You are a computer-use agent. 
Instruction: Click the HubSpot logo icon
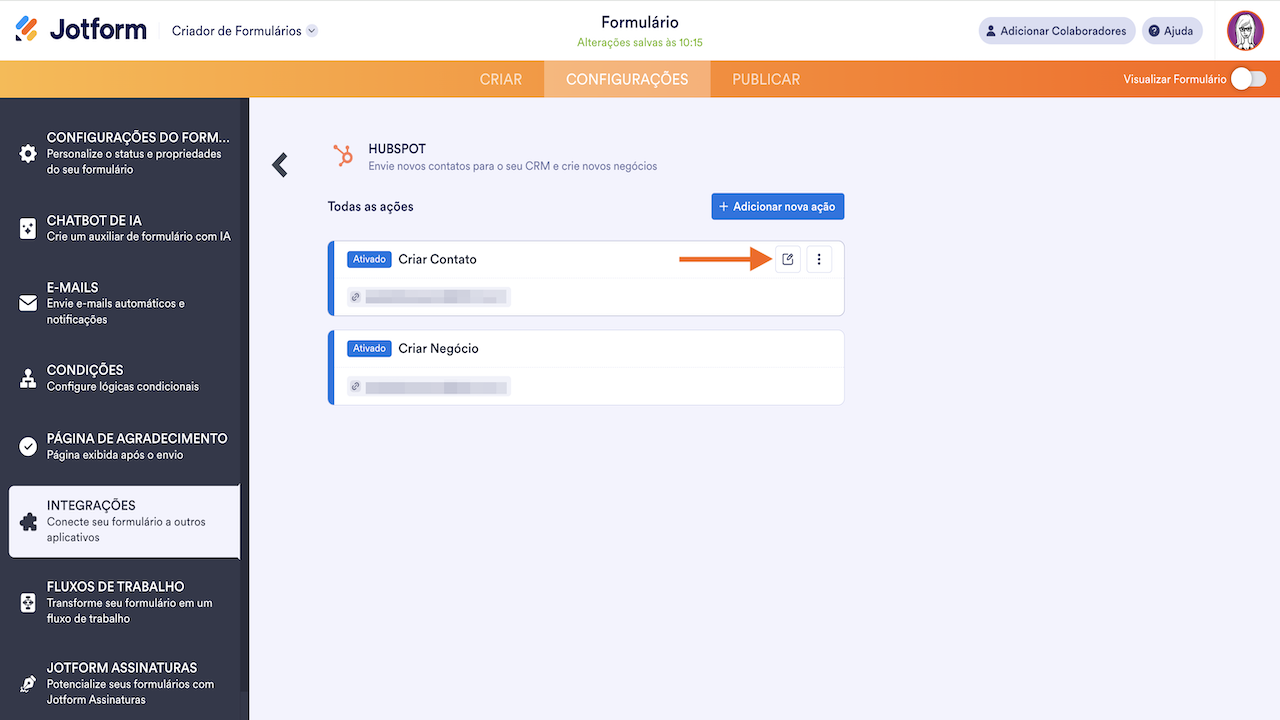[343, 156]
